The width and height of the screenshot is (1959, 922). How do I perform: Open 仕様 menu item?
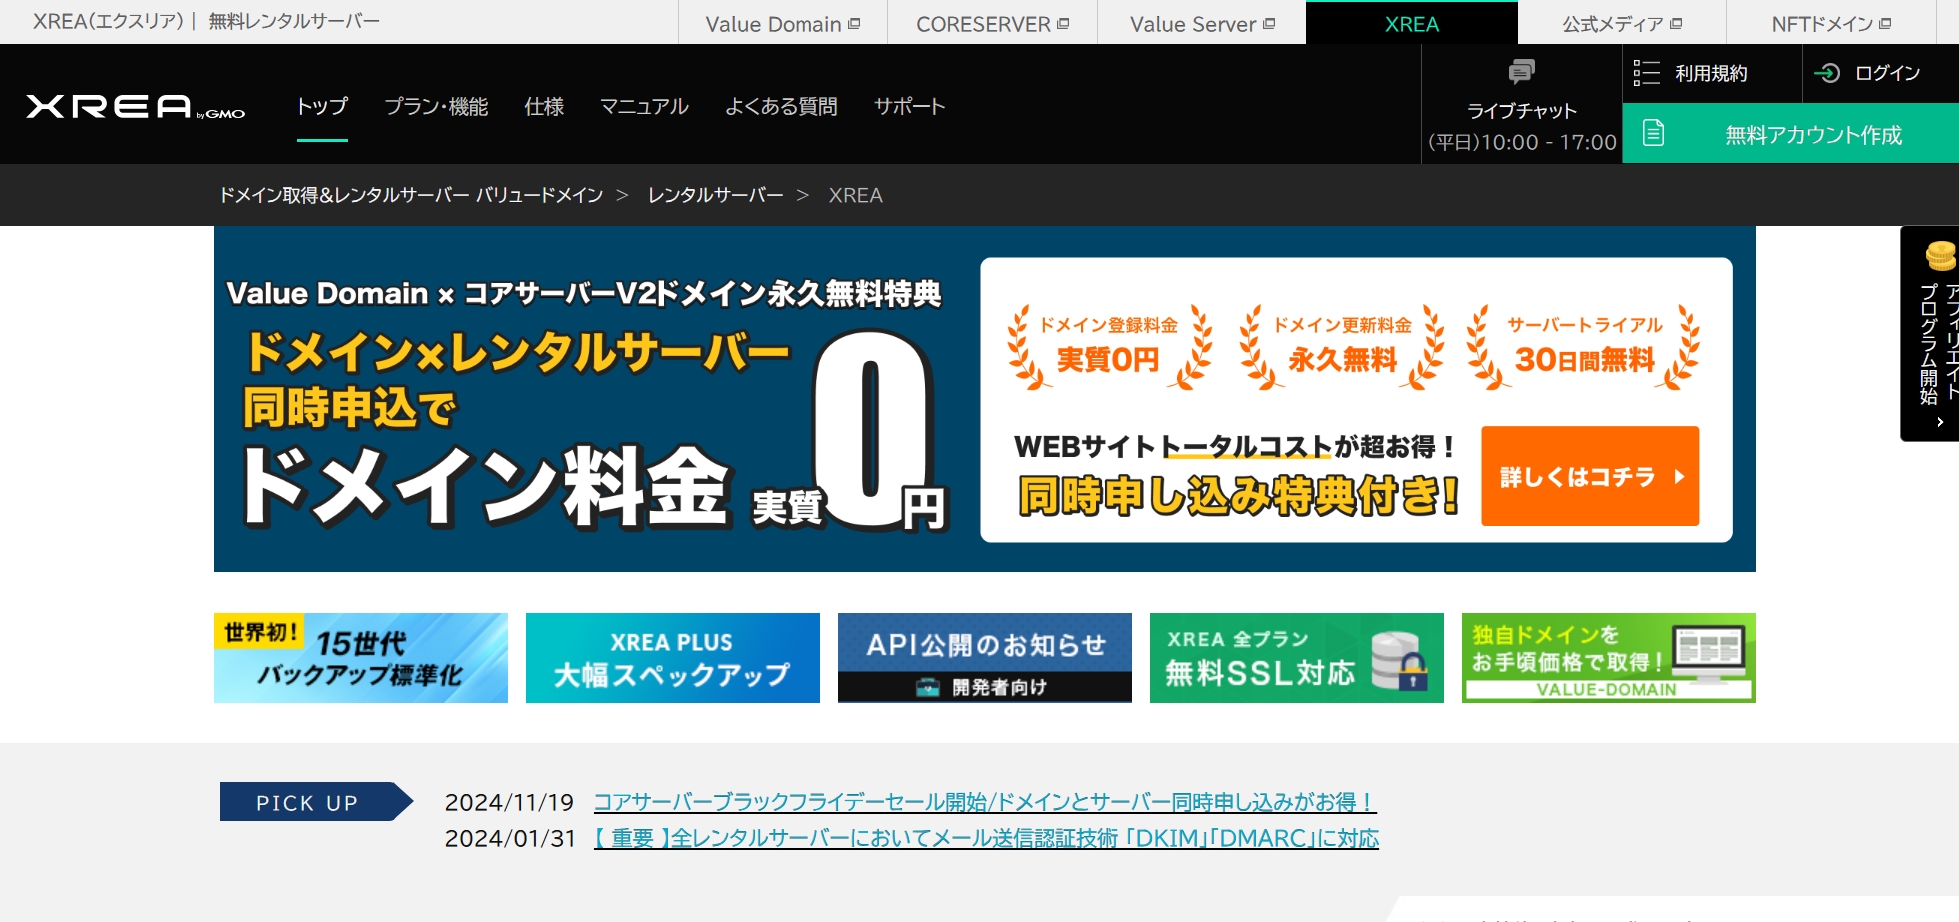click(544, 106)
